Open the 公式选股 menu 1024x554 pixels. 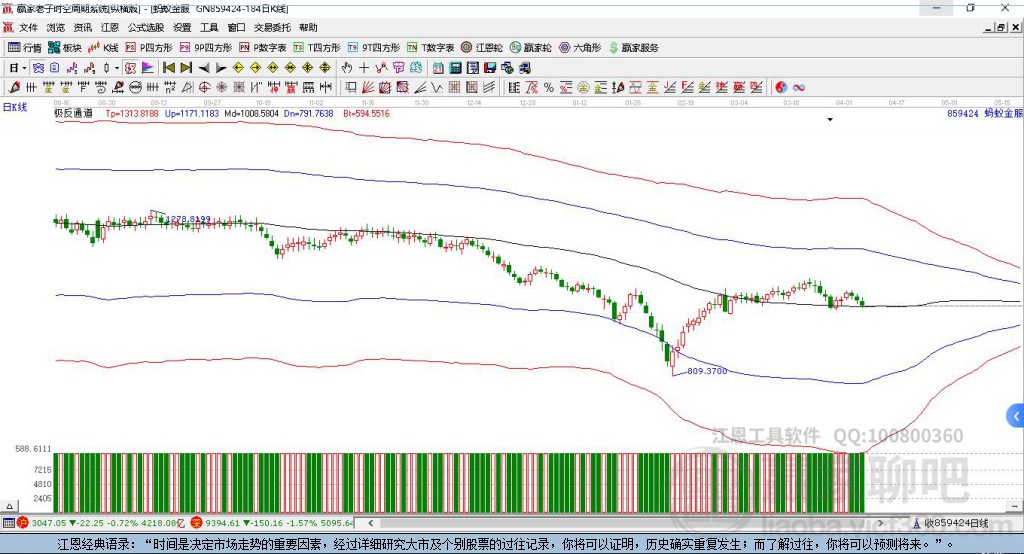click(x=146, y=27)
